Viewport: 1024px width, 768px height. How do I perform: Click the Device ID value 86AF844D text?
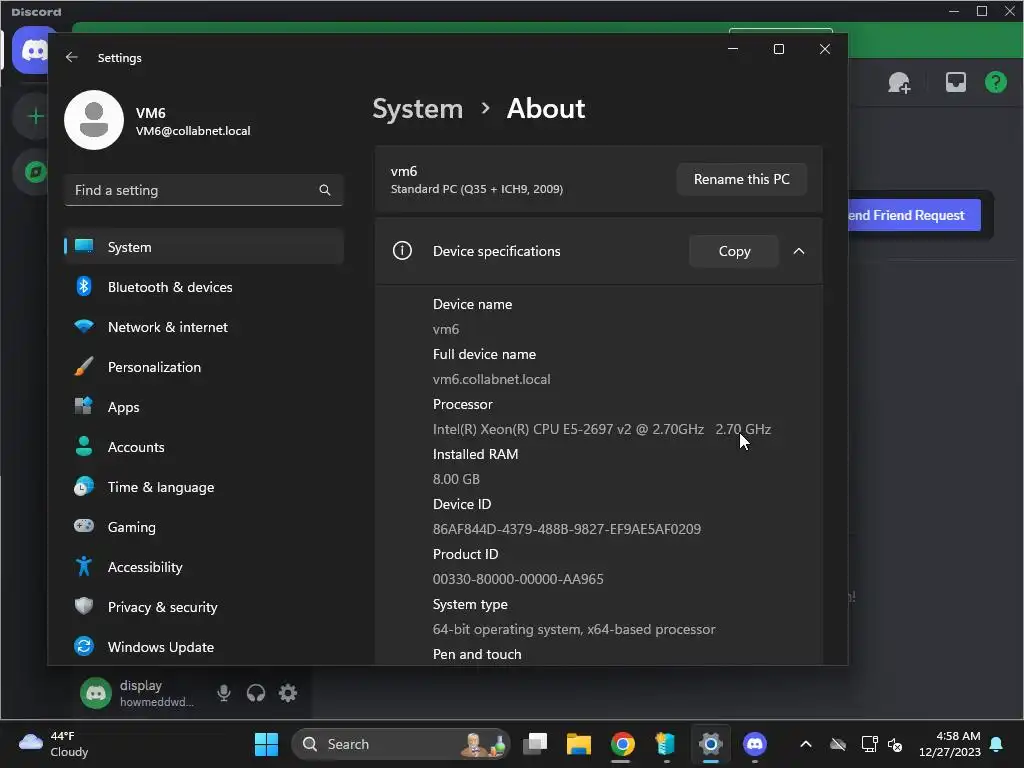click(x=567, y=529)
